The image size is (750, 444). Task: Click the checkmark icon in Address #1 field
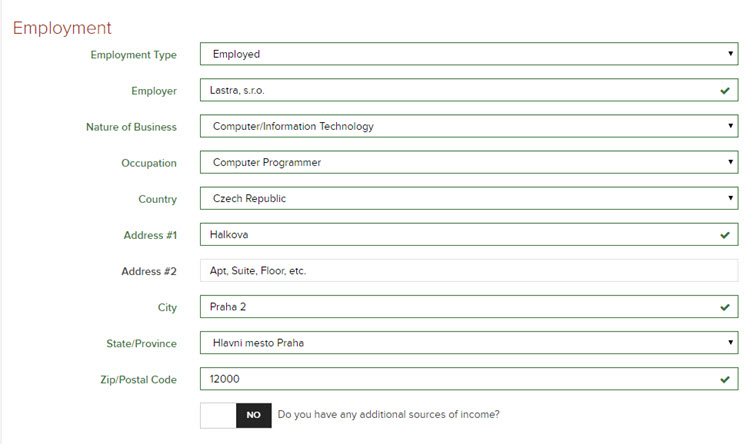tap(725, 235)
